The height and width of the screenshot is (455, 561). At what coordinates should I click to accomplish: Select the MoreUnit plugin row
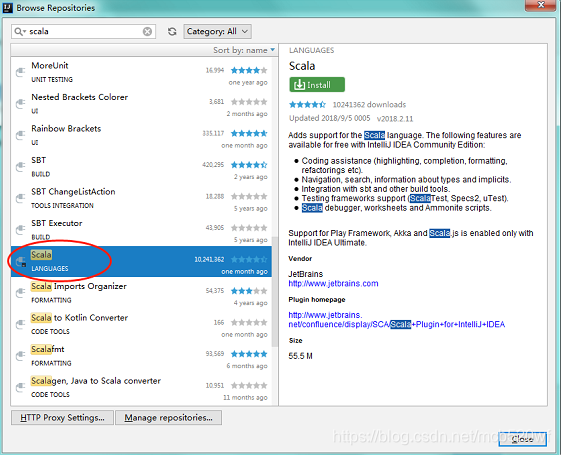coord(141,73)
